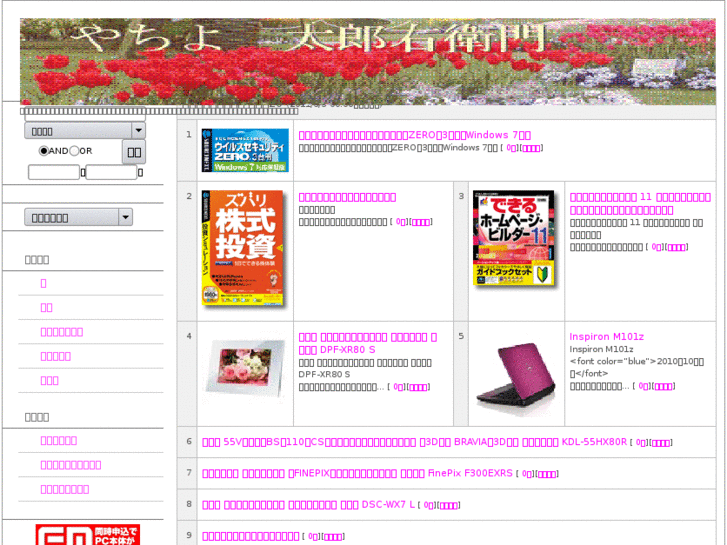Viewport: 727px width, 545px height.
Task: Select the OR radio button
Action: 74,151
